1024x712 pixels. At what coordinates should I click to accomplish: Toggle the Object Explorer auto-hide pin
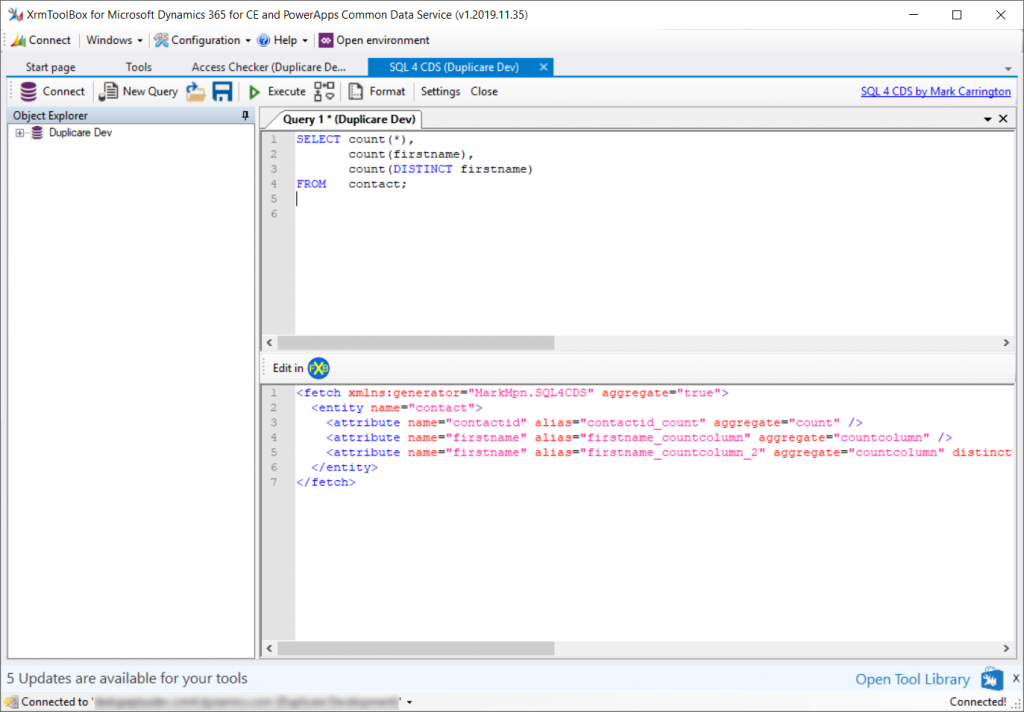coord(246,116)
